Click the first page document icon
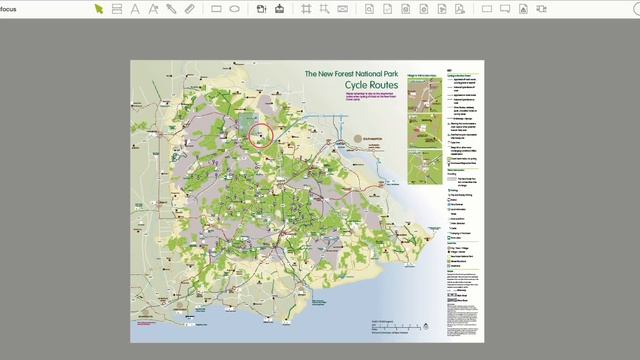This screenshot has height=360, width=640. [369, 9]
